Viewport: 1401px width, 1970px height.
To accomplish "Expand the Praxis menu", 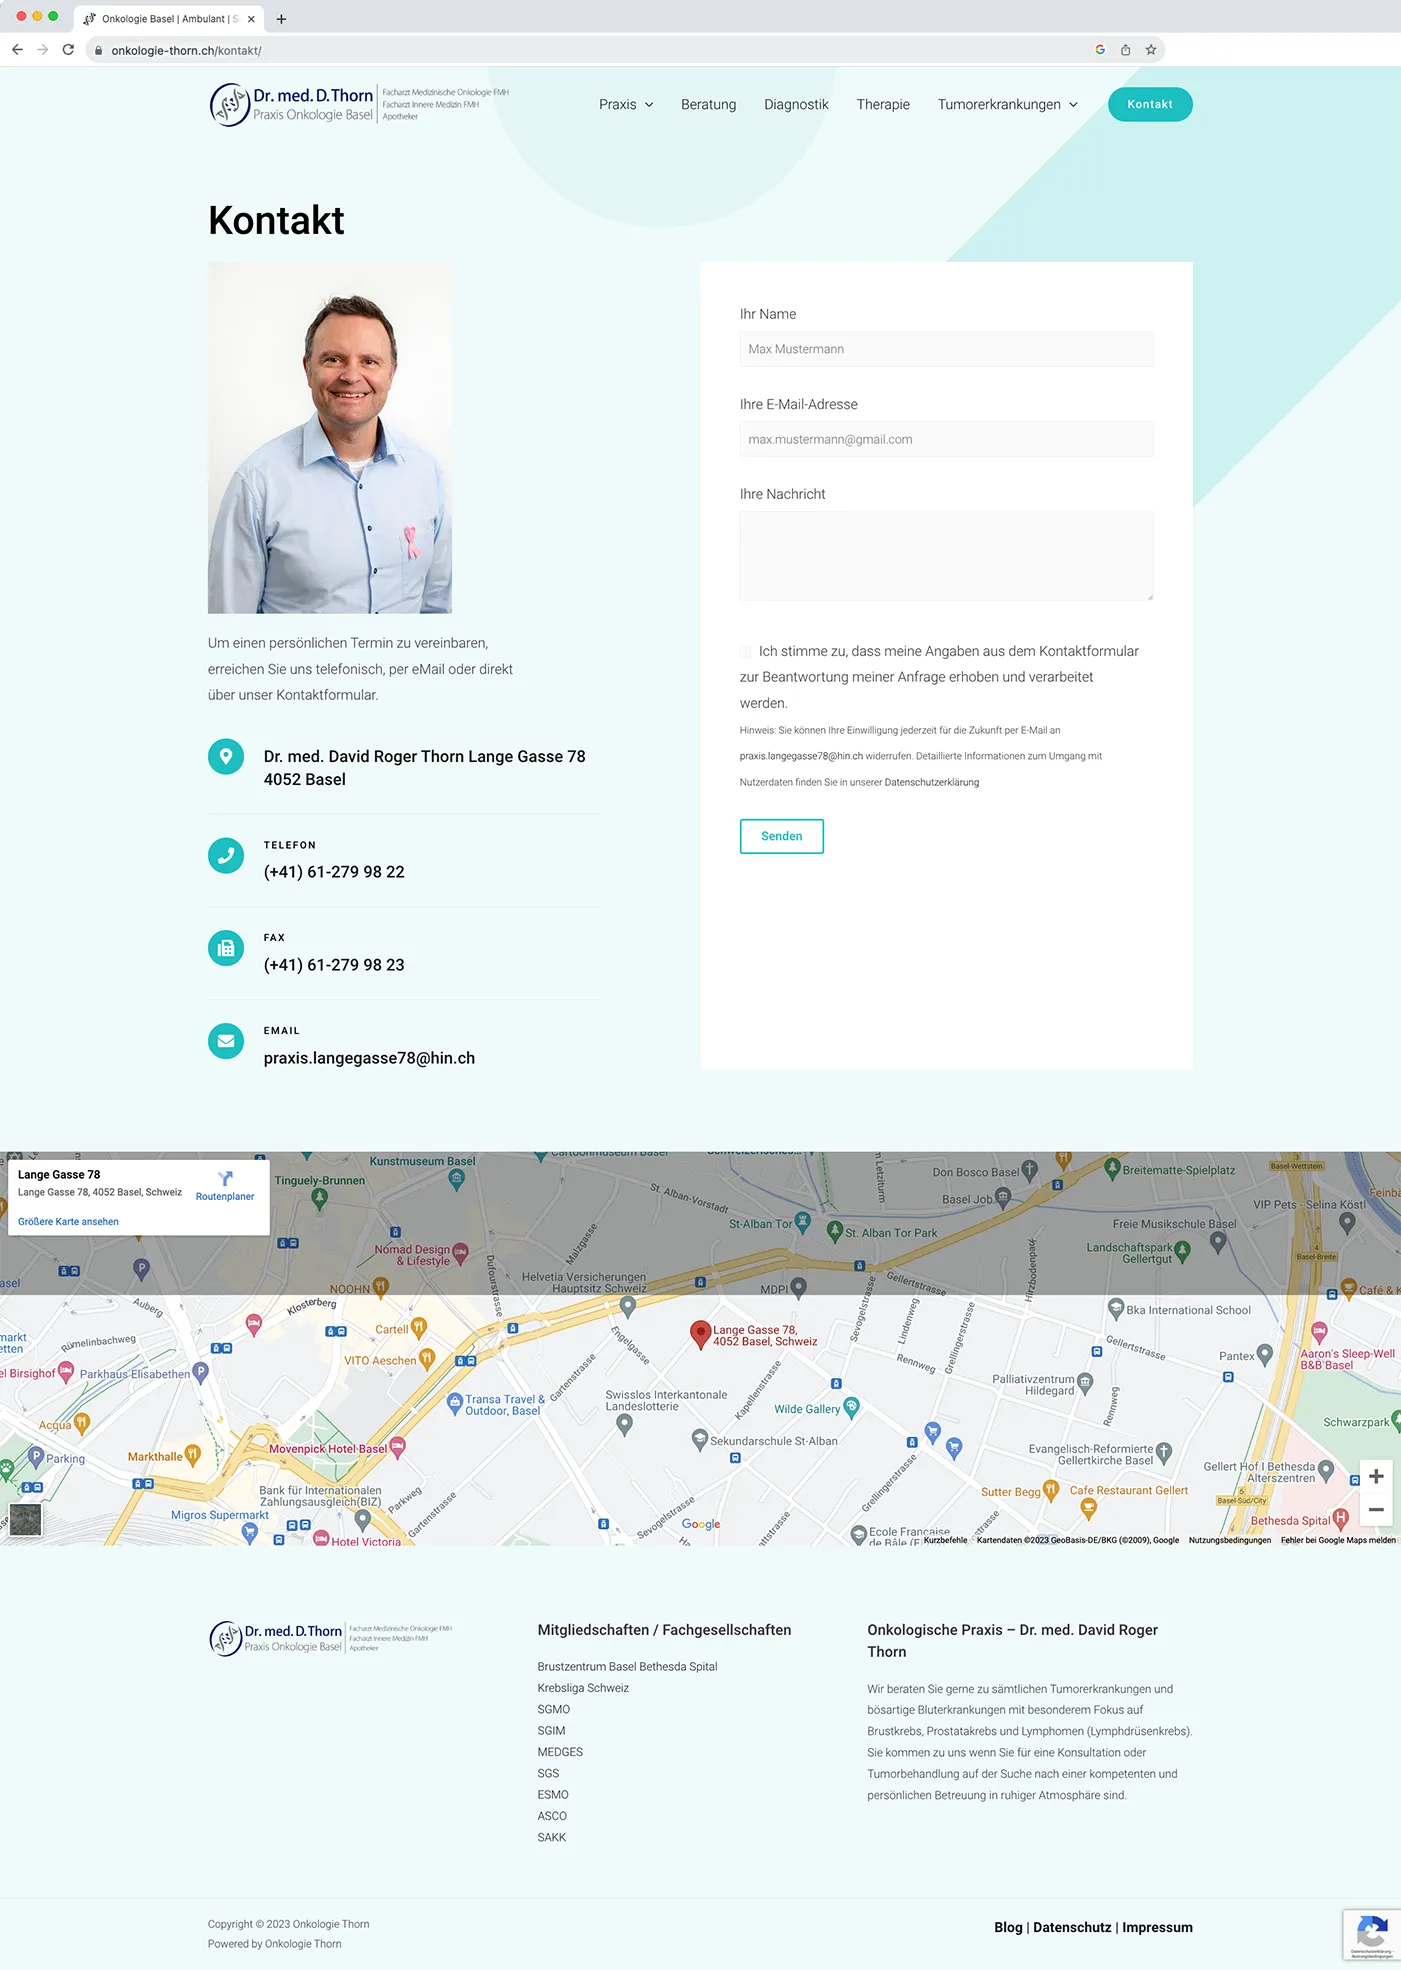I will (626, 104).
